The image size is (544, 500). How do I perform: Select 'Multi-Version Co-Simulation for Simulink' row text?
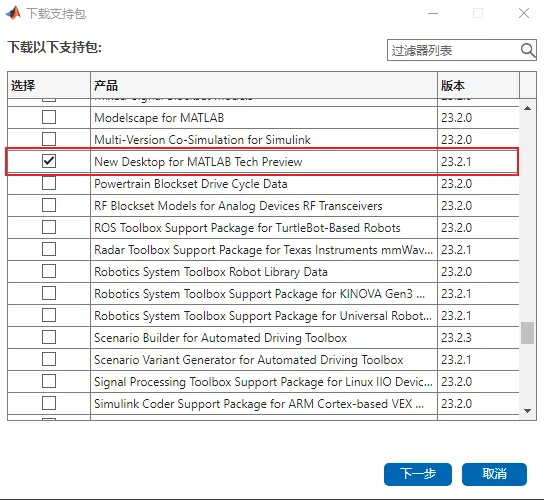tap(202, 140)
